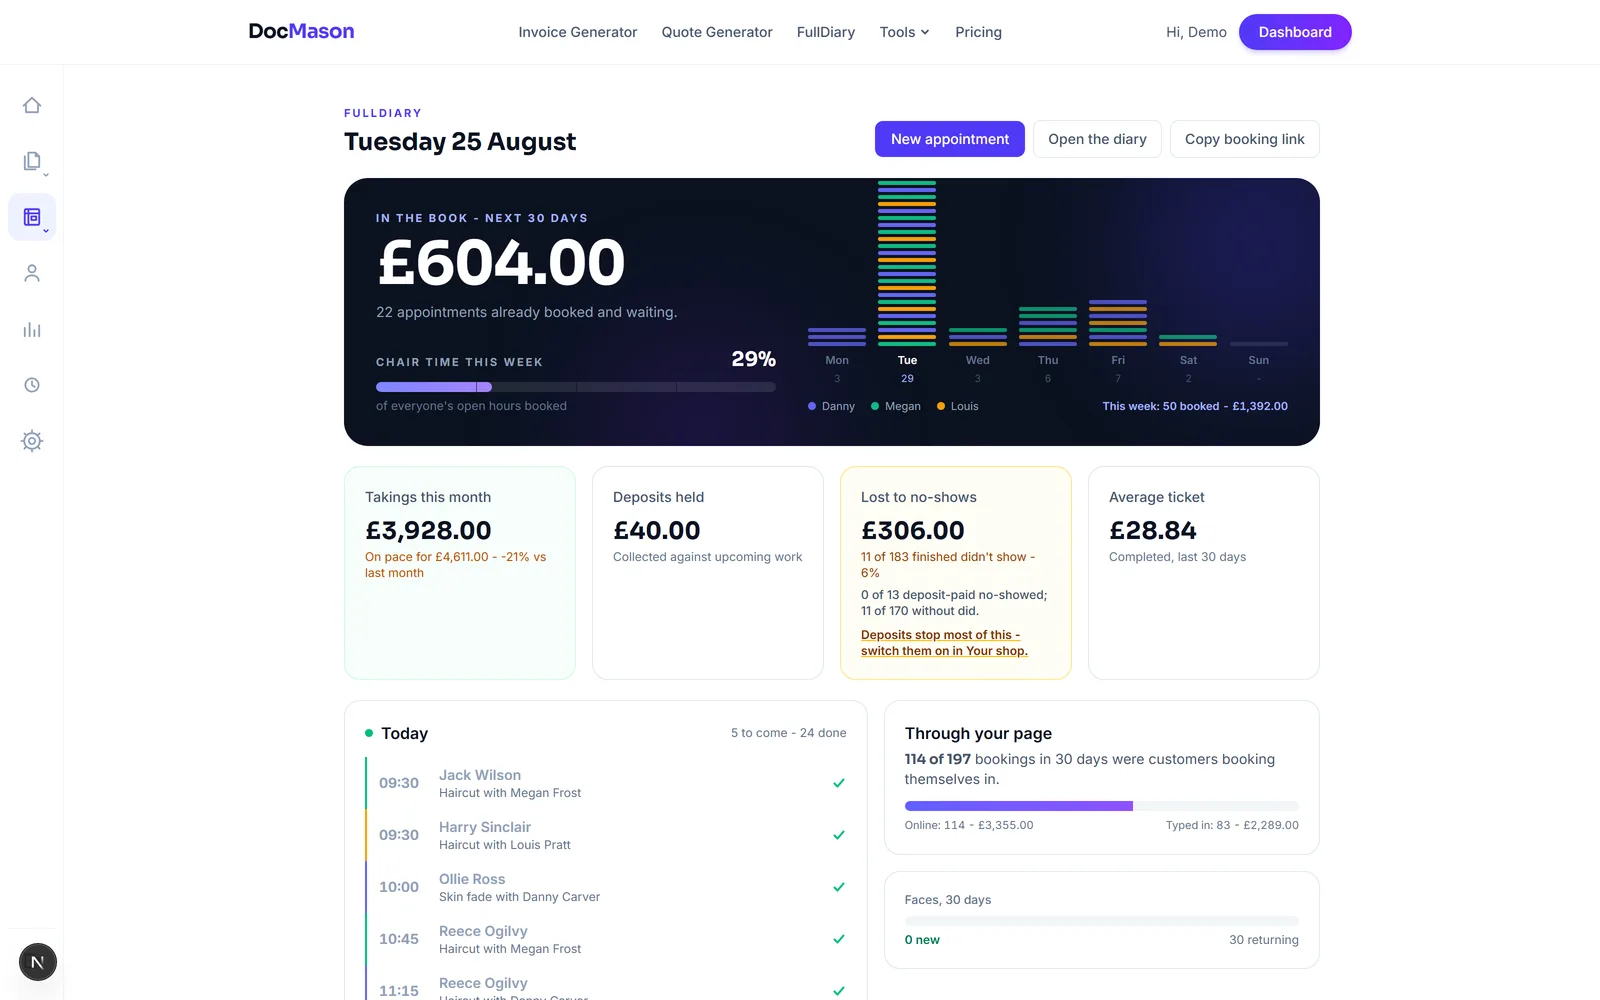Open the Deposits held card
This screenshot has height=1000, width=1600.
click(708, 573)
